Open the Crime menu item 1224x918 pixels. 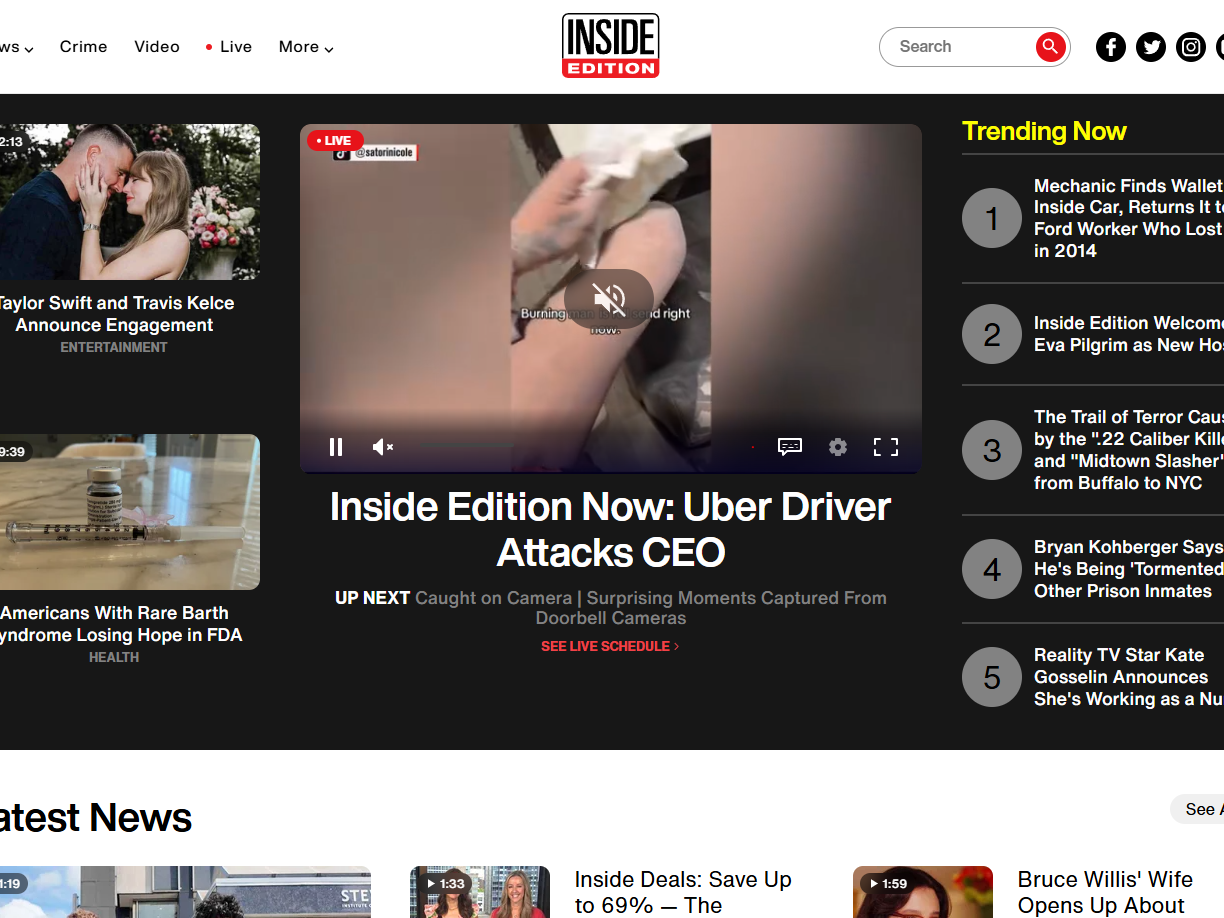tap(83, 47)
